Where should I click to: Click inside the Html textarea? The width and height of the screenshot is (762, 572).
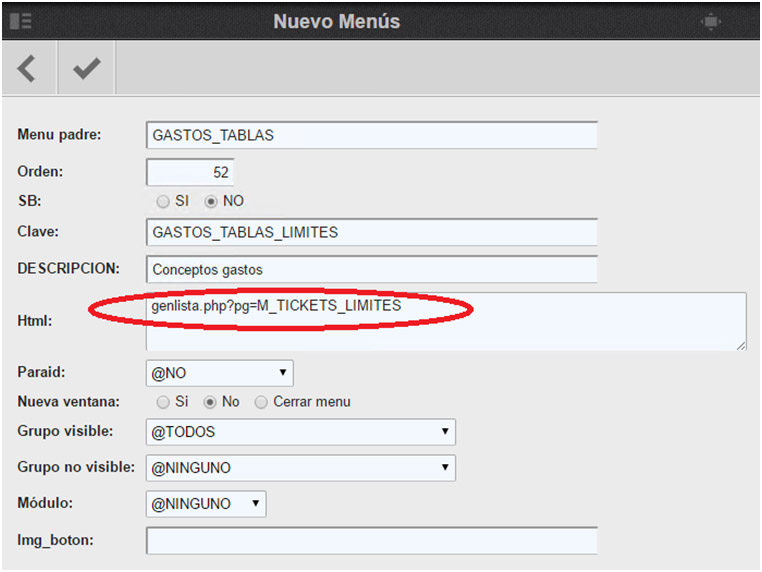pos(446,321)
